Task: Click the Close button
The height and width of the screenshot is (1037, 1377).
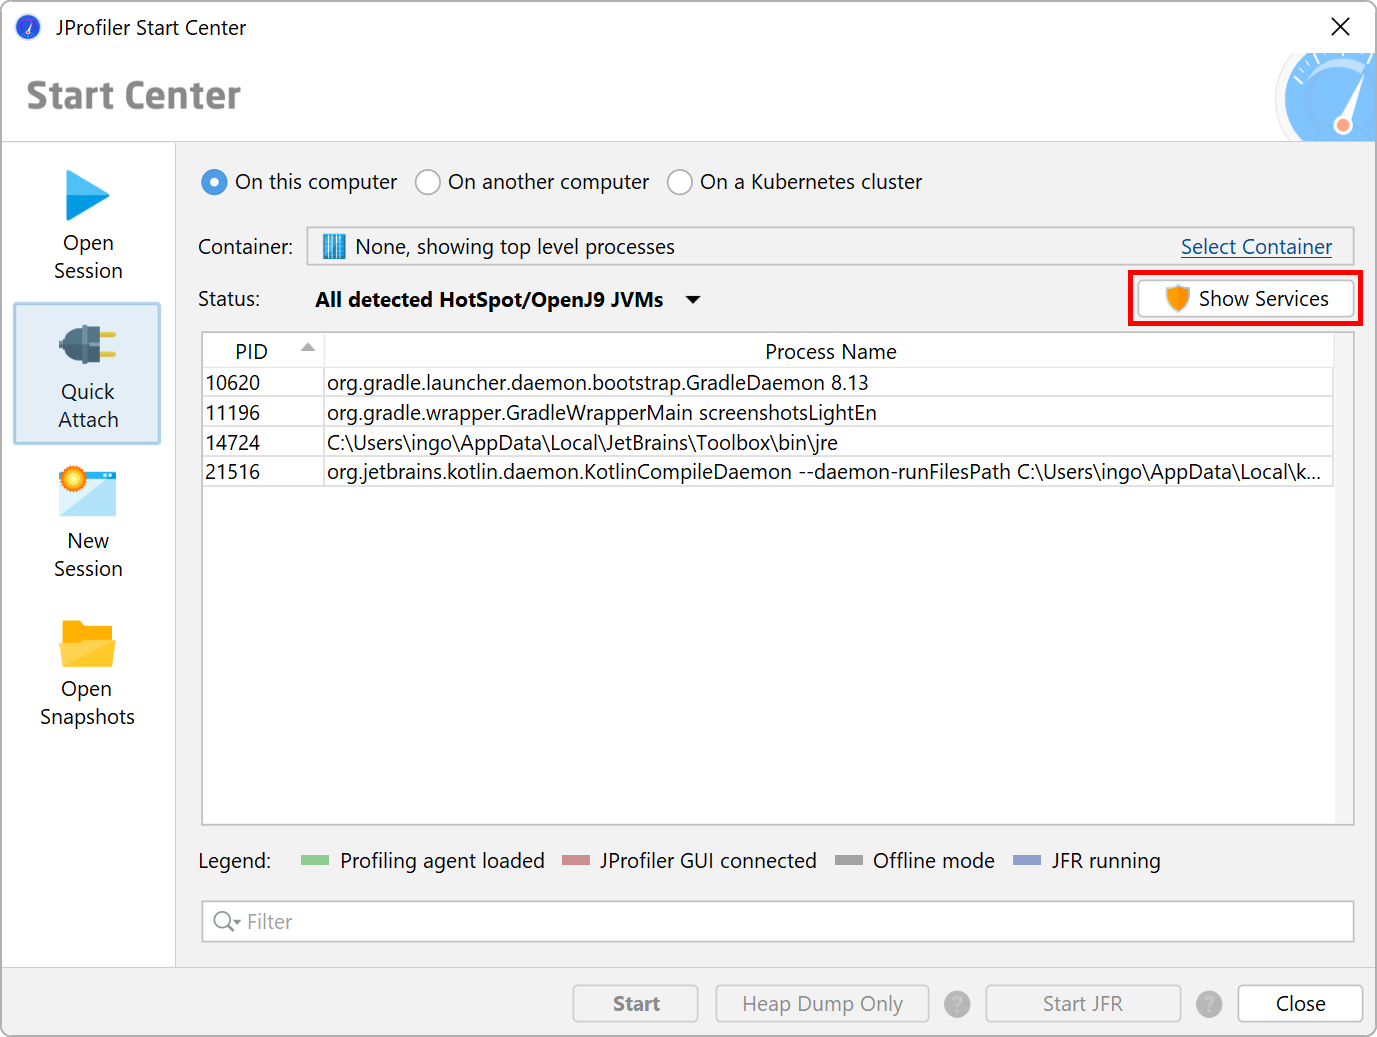Action: [x=1300, y=1004]
